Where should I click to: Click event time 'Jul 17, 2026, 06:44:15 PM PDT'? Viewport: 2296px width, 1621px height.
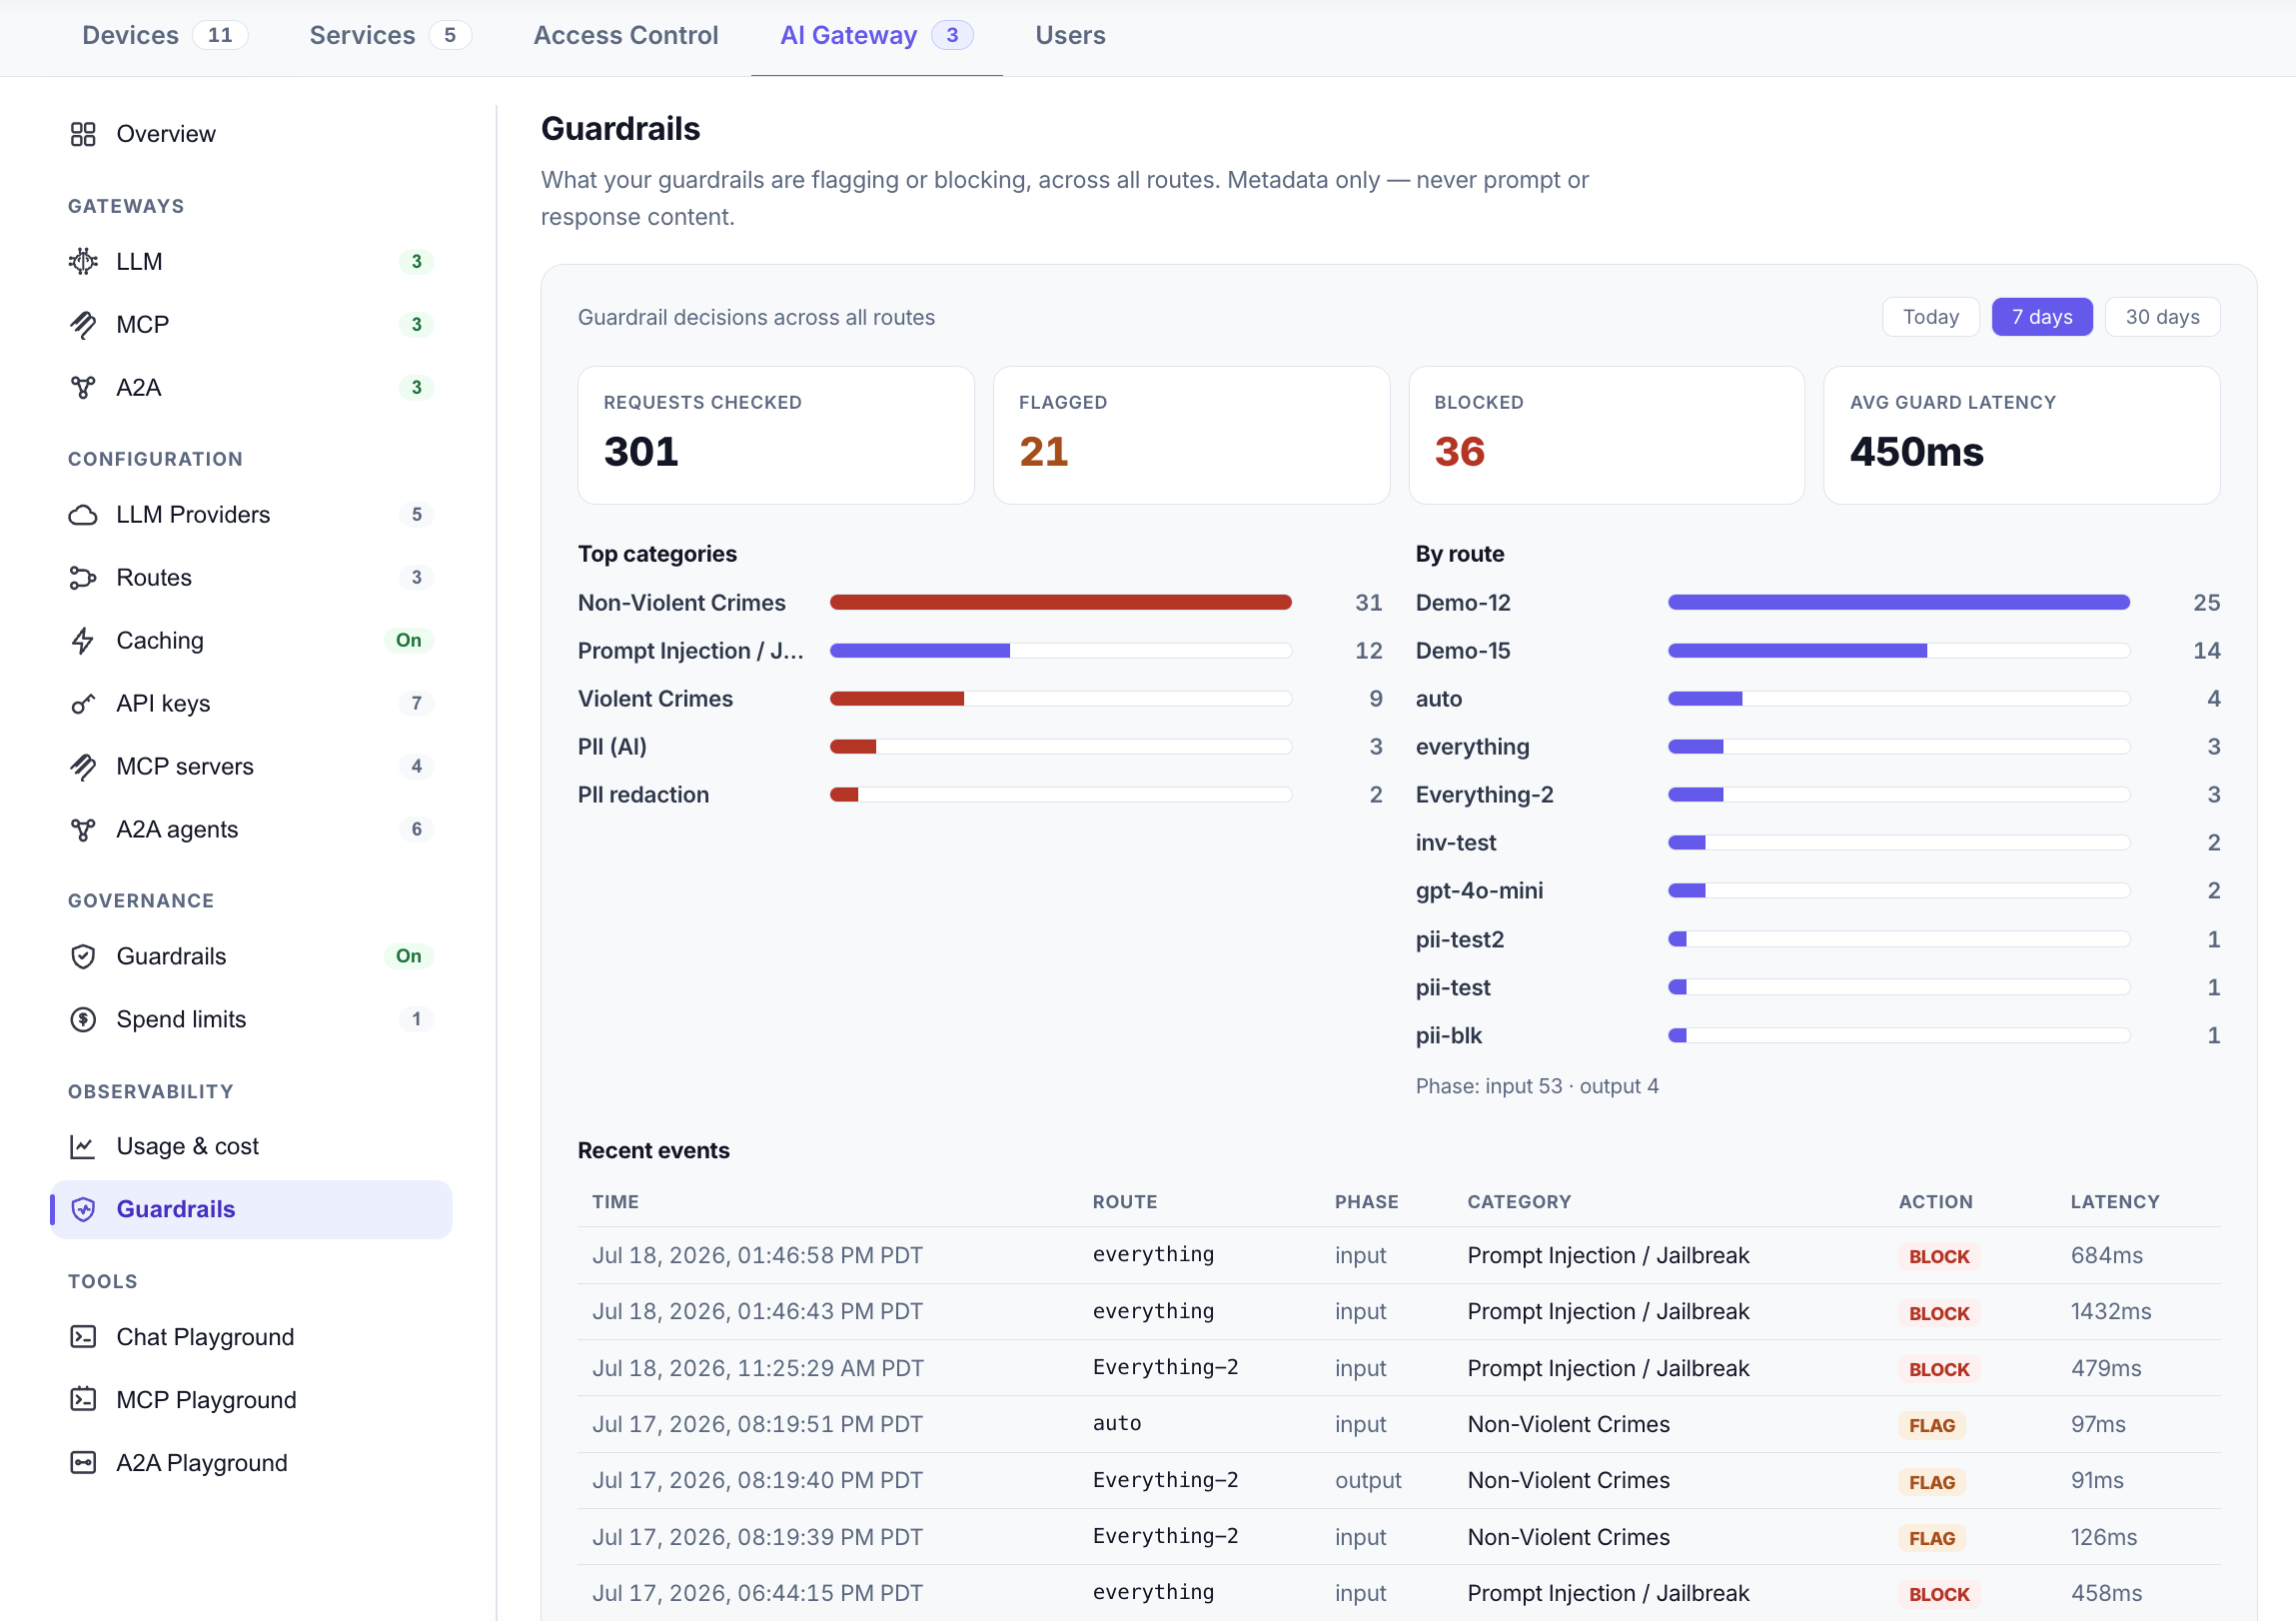coord(757,1593)
